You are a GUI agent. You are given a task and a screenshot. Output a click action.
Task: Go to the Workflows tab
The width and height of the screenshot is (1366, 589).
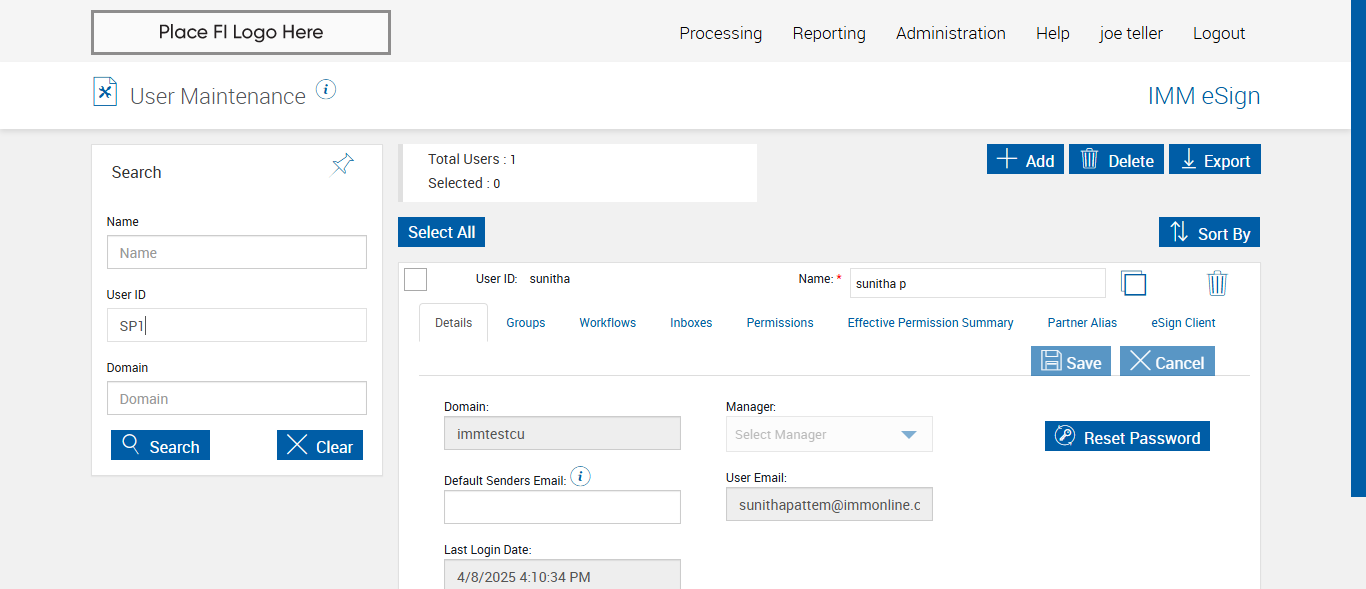(607, 323)
